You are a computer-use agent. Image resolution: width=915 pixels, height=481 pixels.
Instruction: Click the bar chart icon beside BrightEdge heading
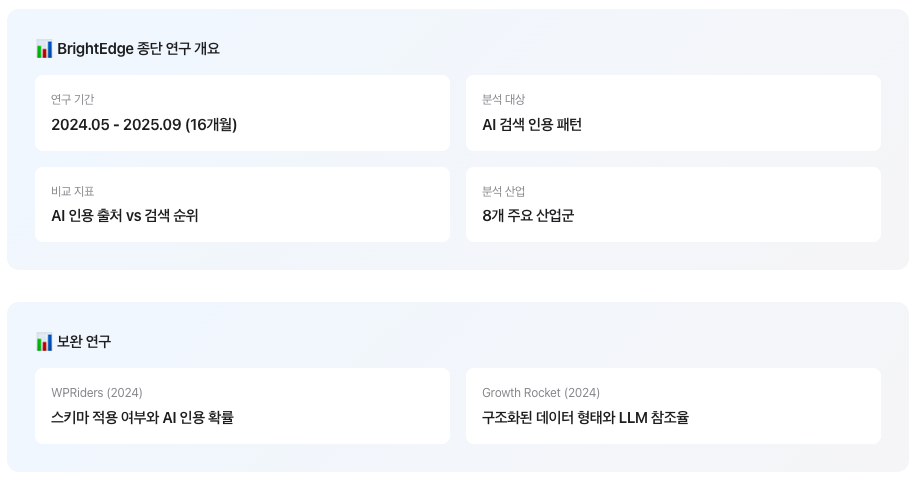(44, 49)
